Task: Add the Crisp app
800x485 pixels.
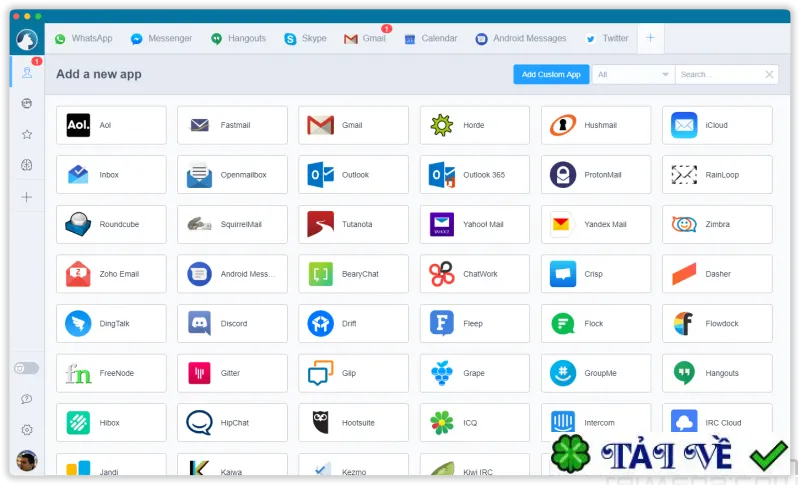Action: pos(596,274)
